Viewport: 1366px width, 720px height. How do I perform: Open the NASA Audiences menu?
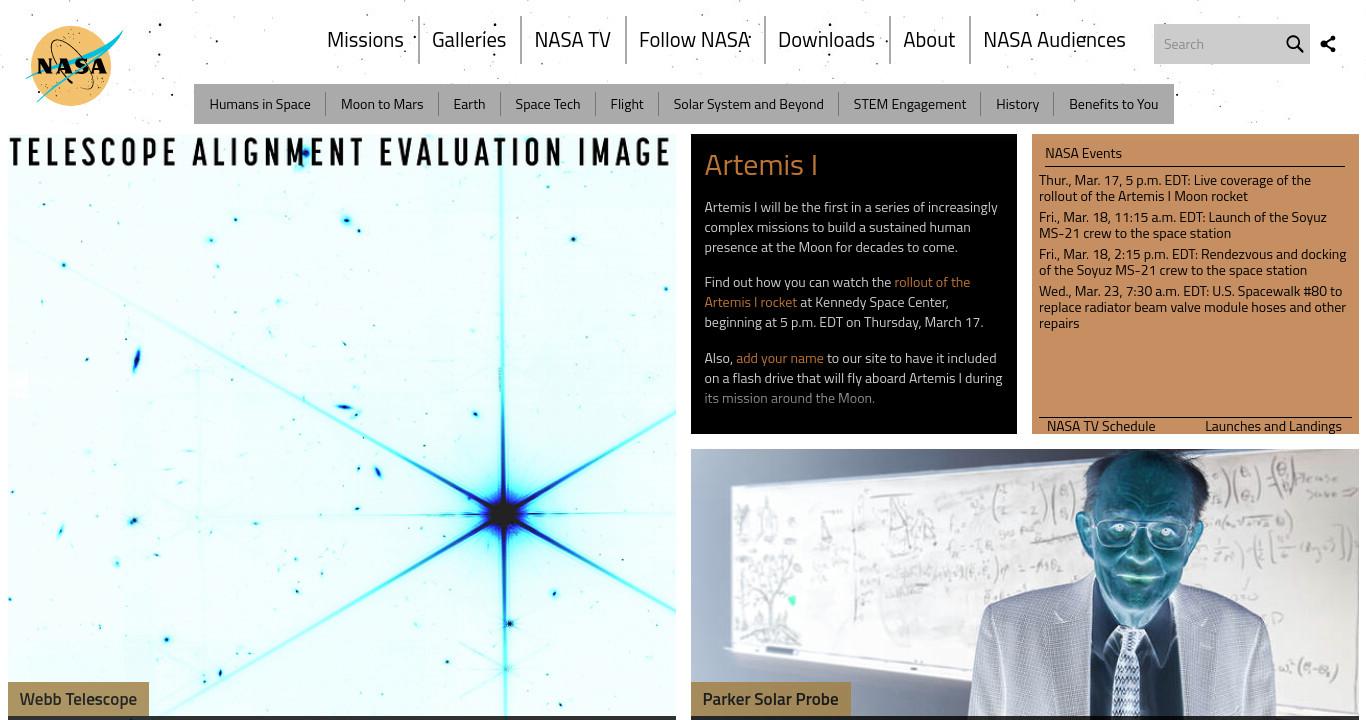click(1054, 40)
